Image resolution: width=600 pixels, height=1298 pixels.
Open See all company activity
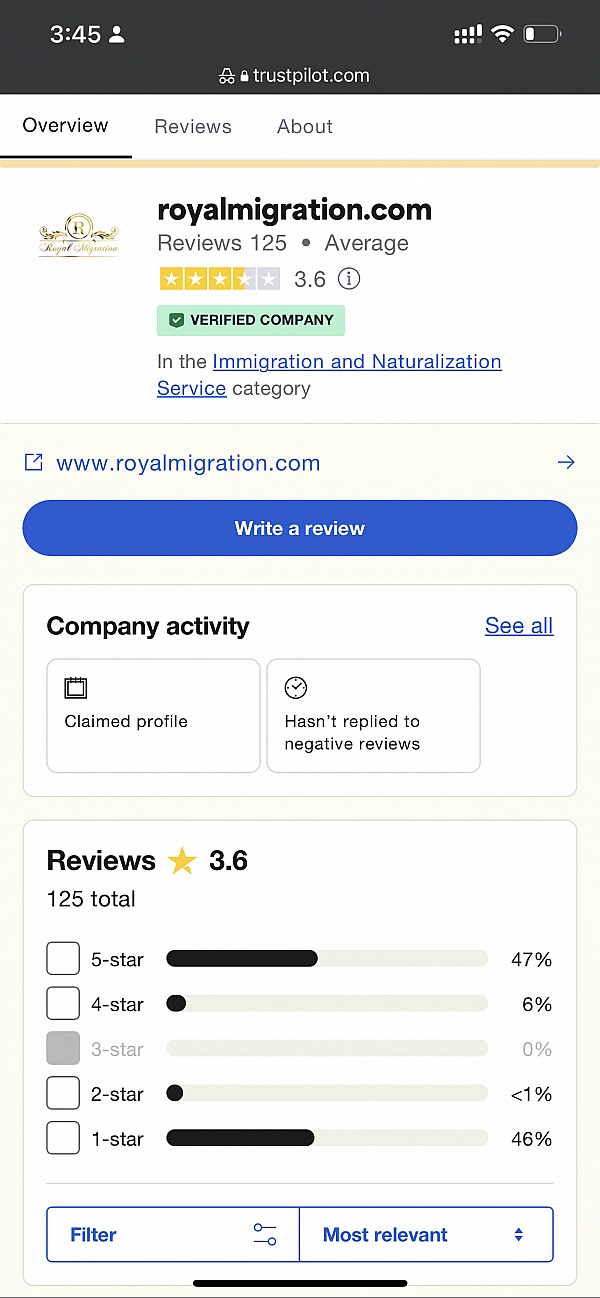(519, 626)
